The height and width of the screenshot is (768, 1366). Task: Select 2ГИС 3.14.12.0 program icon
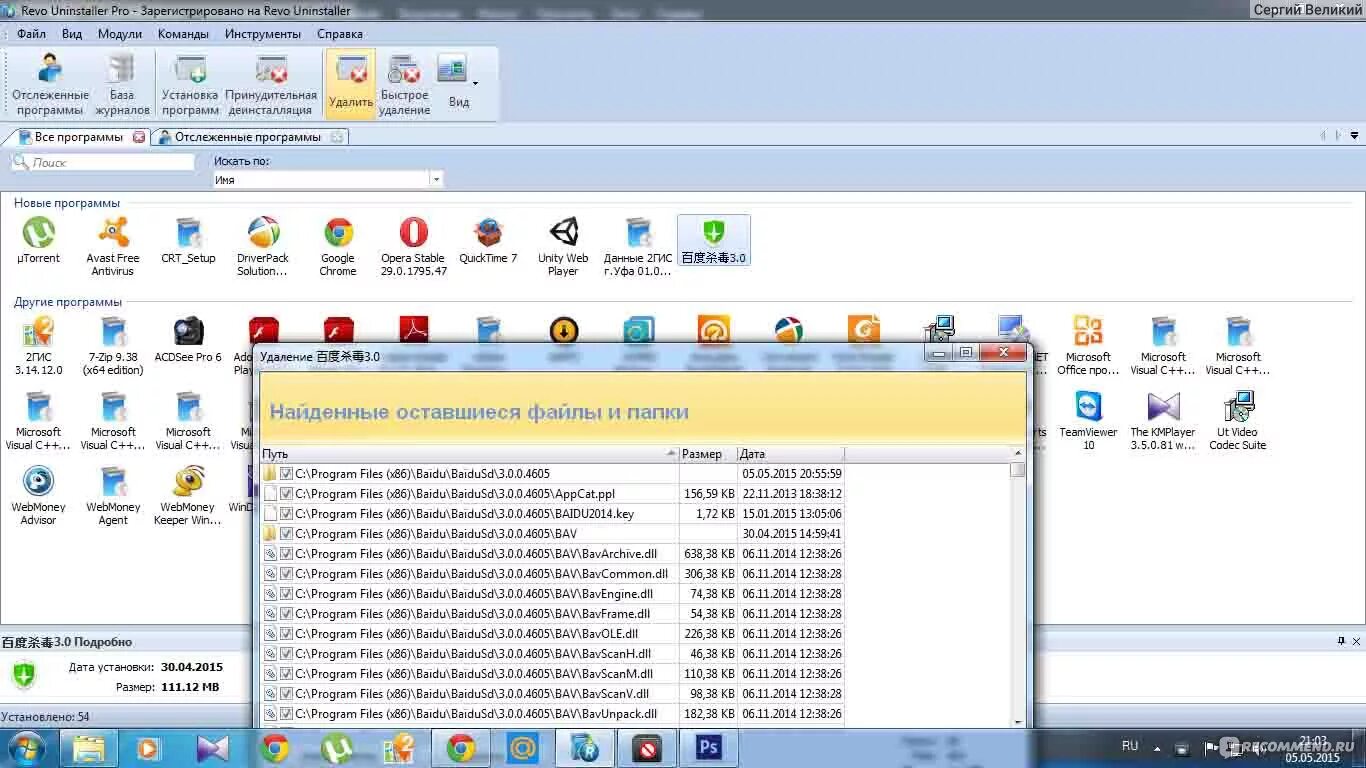point(38,346)
